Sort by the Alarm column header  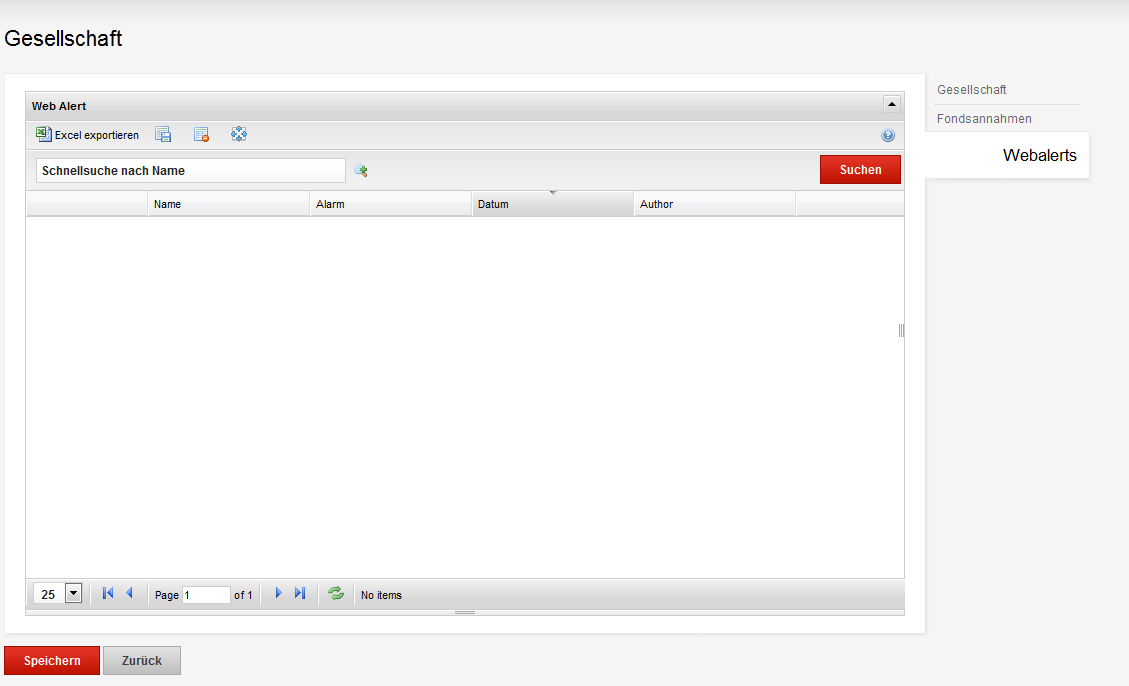pos(391,204)
